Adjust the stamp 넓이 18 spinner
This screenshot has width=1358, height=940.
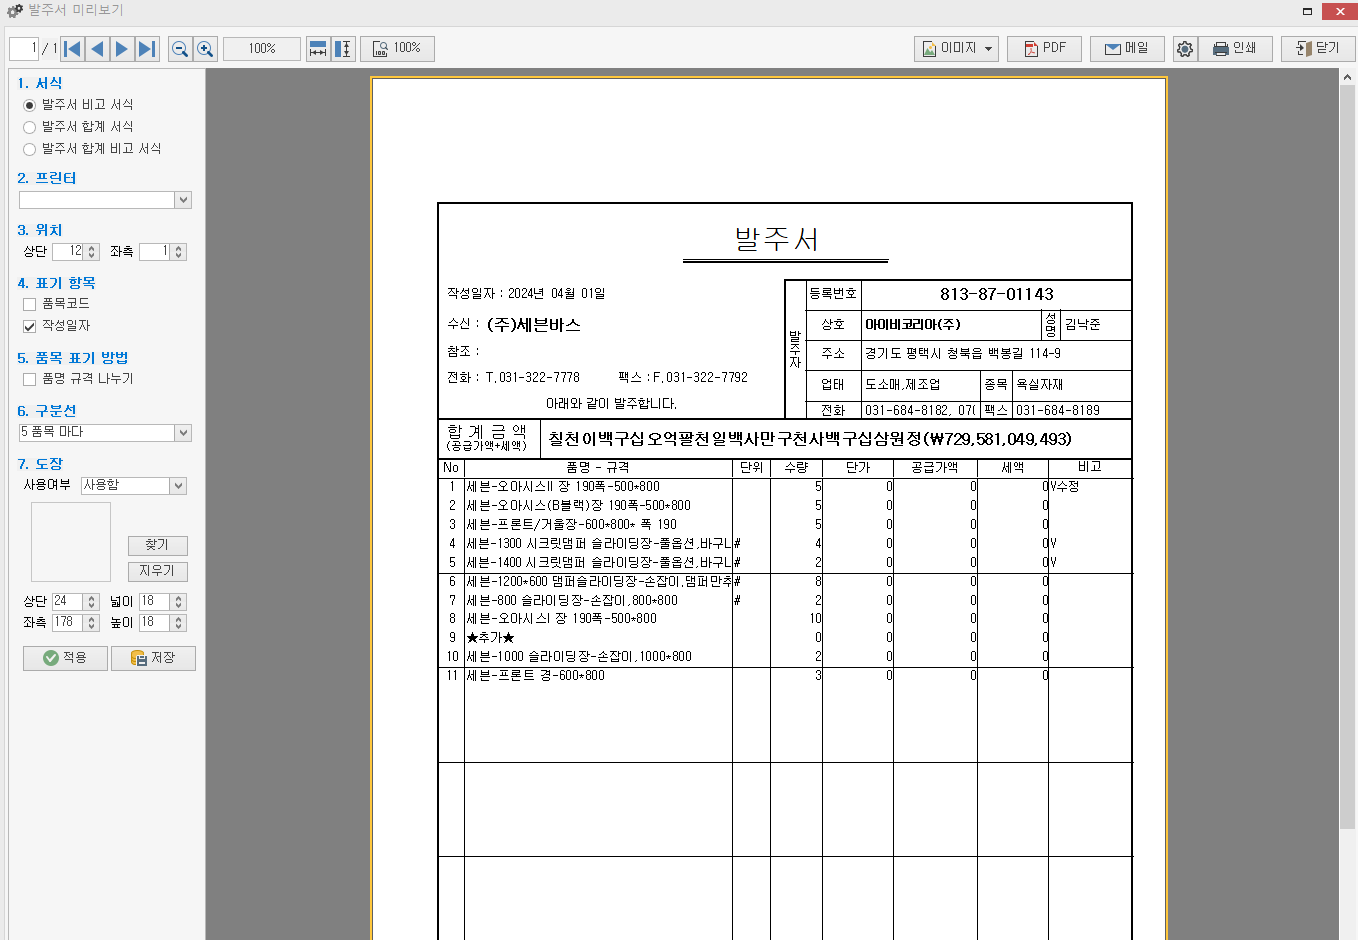[179, 601]
